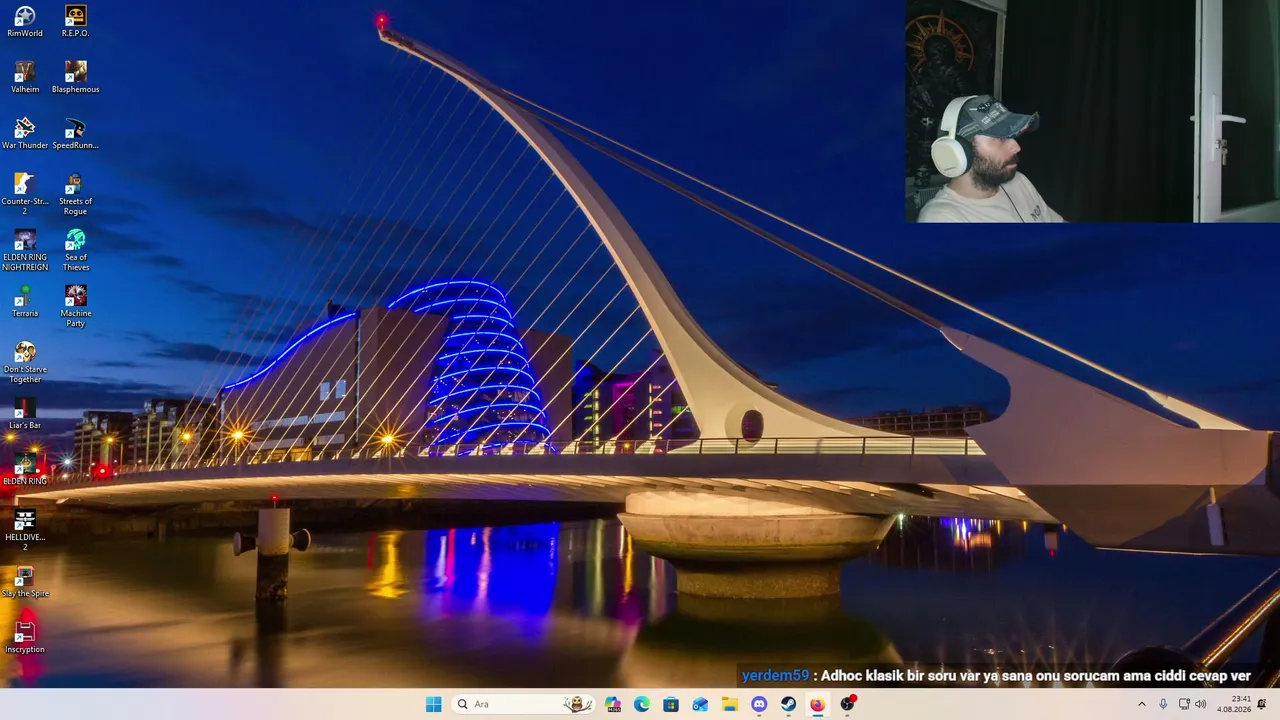Expand the hidden system tray icons chevron
Viewport: 1280px width, 720px height.
pos(1142,704)
